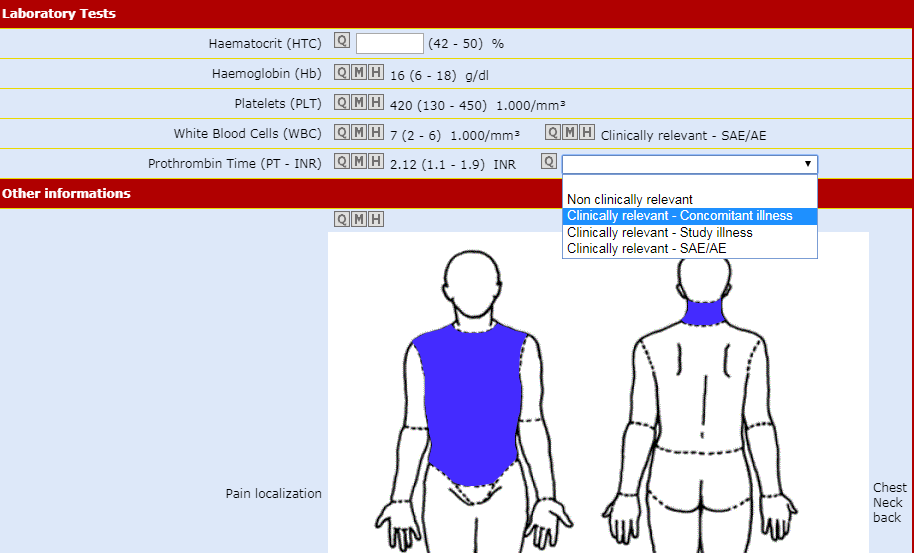Click the Q icon for Prothrombin Time value
The image size is (914, 553).
(342, 161)
